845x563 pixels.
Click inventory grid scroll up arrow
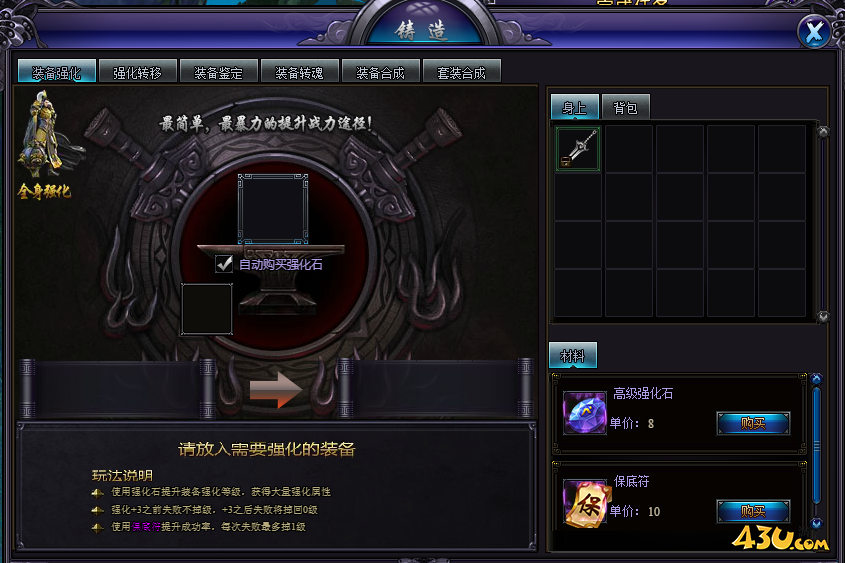pos(823,131)
